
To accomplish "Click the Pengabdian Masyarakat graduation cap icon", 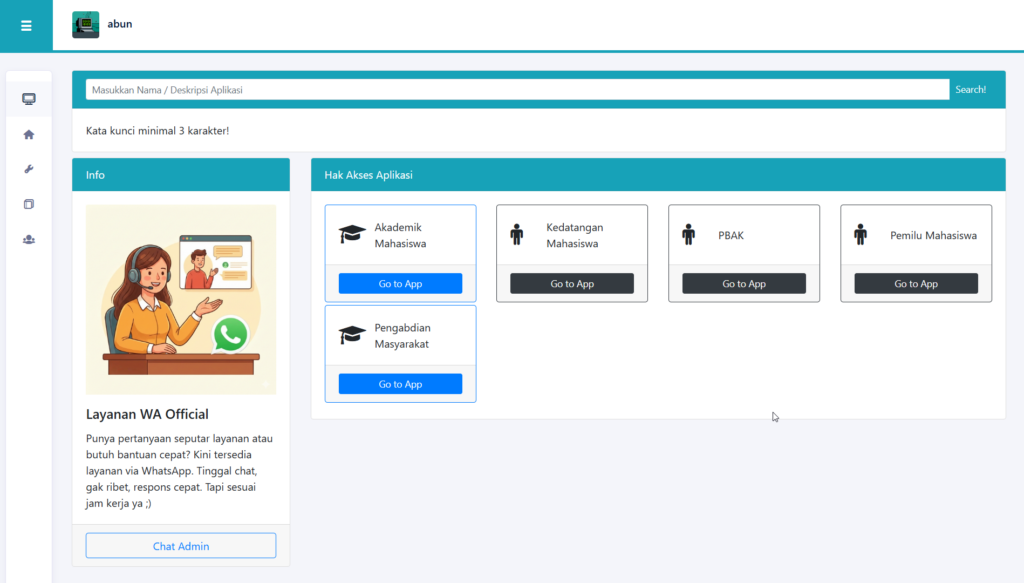I will click(352, 335).
